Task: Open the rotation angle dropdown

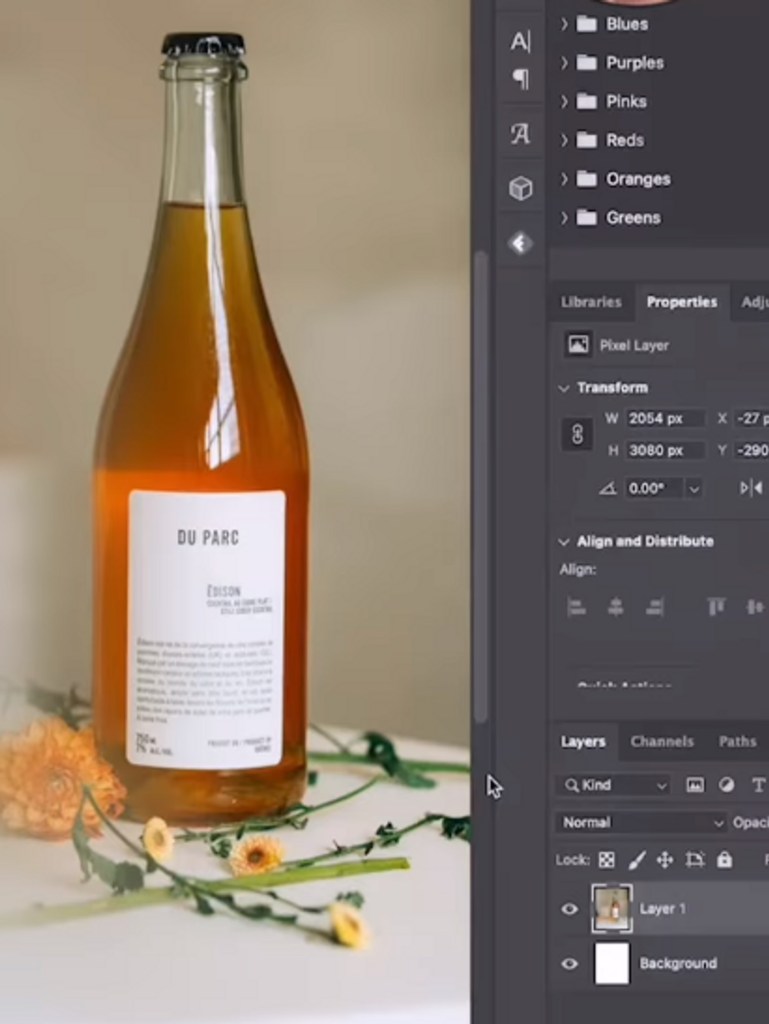Action: click(694, 488)
